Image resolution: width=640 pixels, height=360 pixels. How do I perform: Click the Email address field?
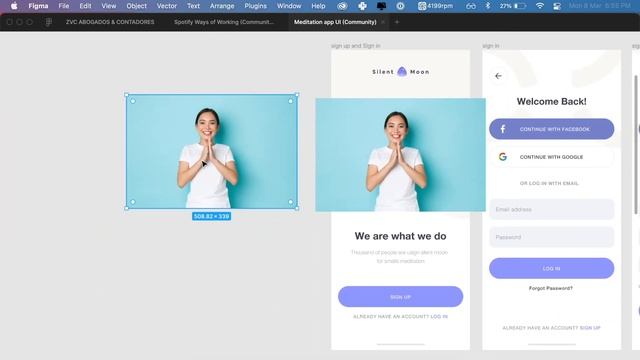(551, 209)
